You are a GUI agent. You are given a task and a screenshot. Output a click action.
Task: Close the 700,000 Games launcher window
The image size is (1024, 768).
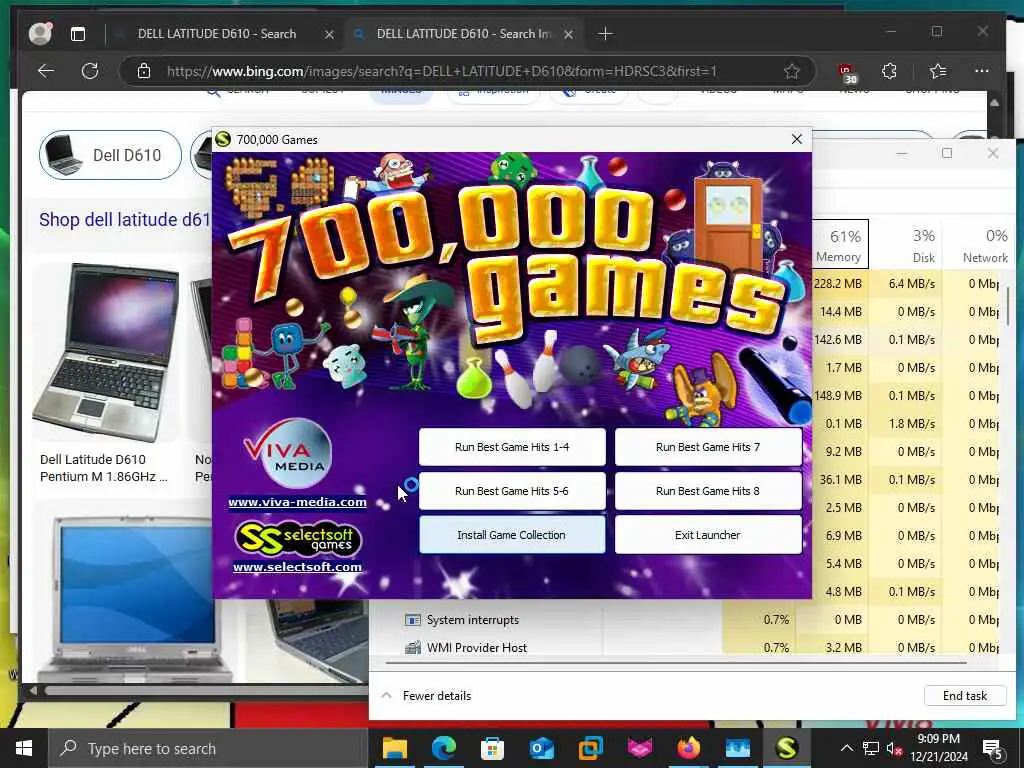pyautogui.click(x=797, y=139)
